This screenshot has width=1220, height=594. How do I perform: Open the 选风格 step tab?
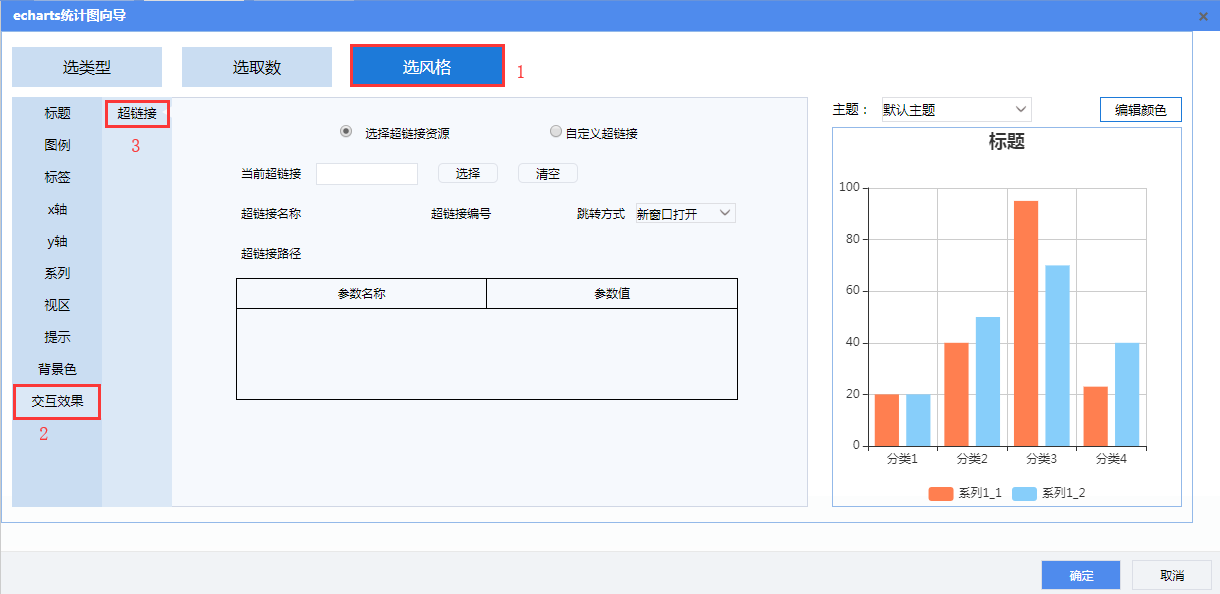point(427,67)
